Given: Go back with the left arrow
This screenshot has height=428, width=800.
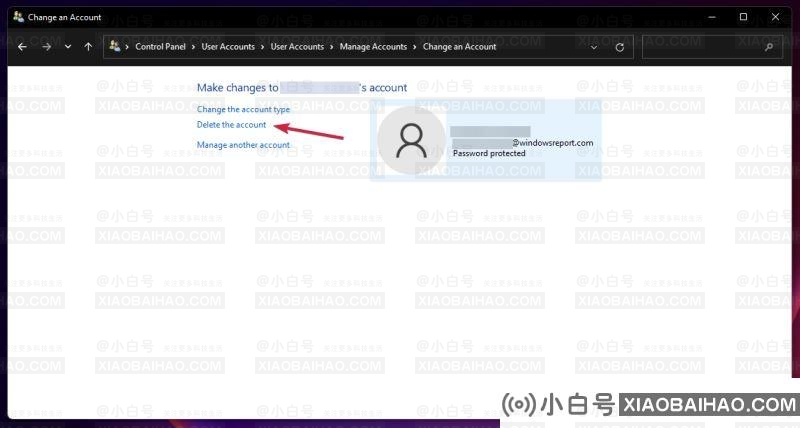Looking at the screenshot, I should tap(22, 47).
